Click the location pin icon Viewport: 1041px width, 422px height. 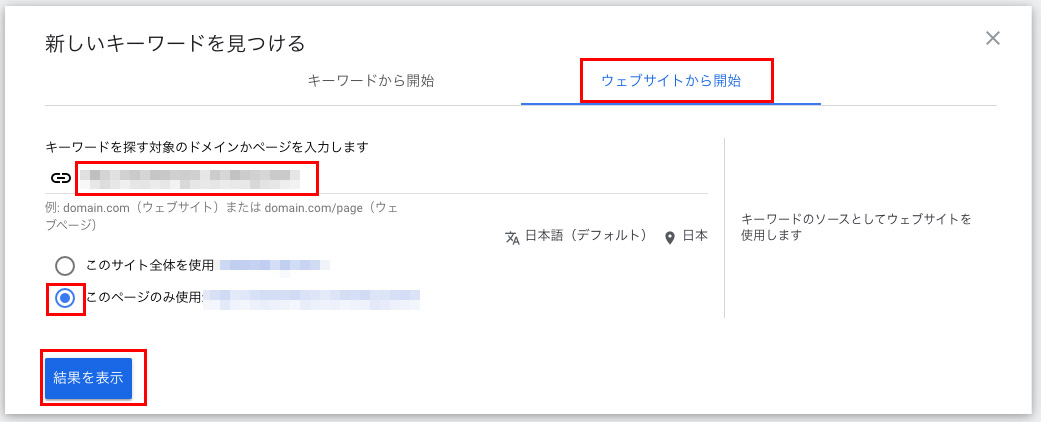(x=670, y=238)
